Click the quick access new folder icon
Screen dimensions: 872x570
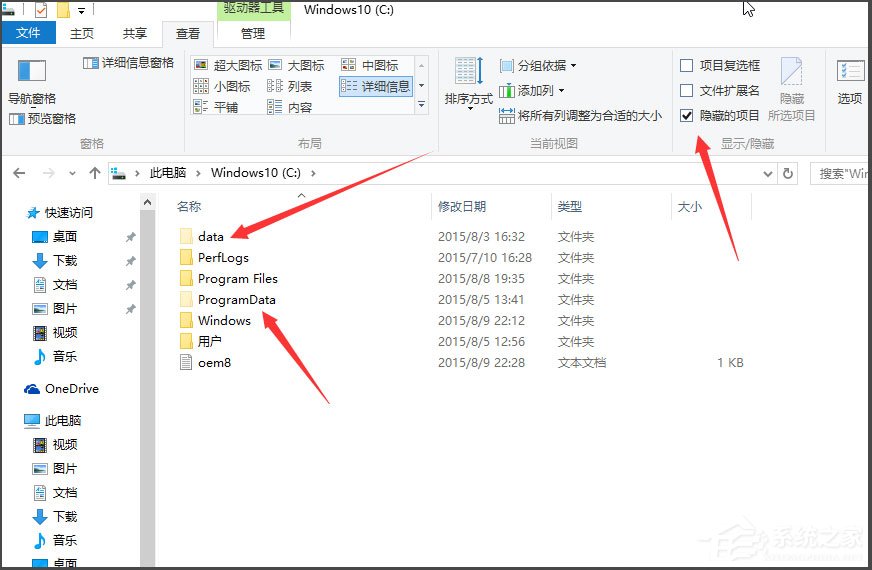63,9
